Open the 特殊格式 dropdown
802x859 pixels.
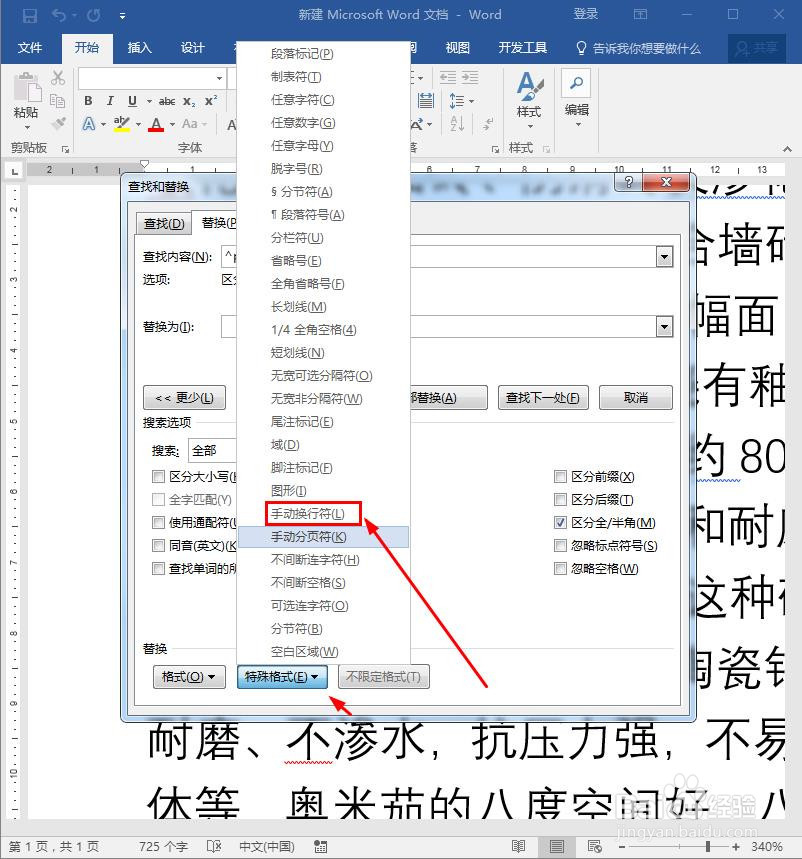(283, 677)
